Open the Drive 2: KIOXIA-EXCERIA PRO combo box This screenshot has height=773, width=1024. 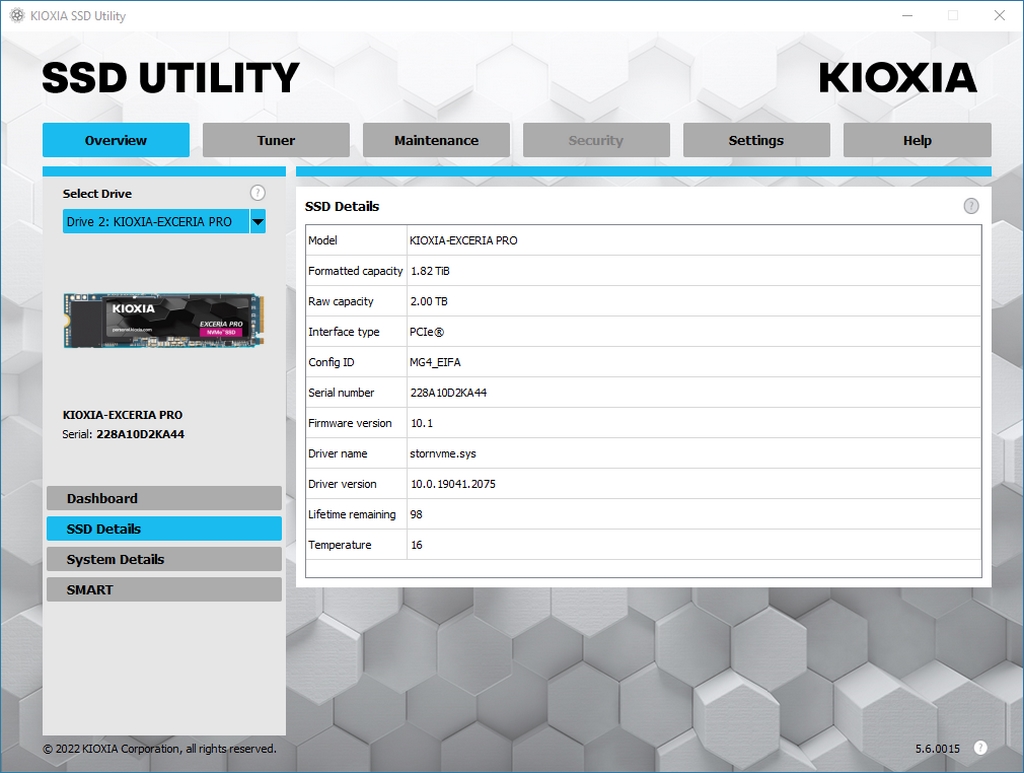pyautogui.click(x=164, y=221)
